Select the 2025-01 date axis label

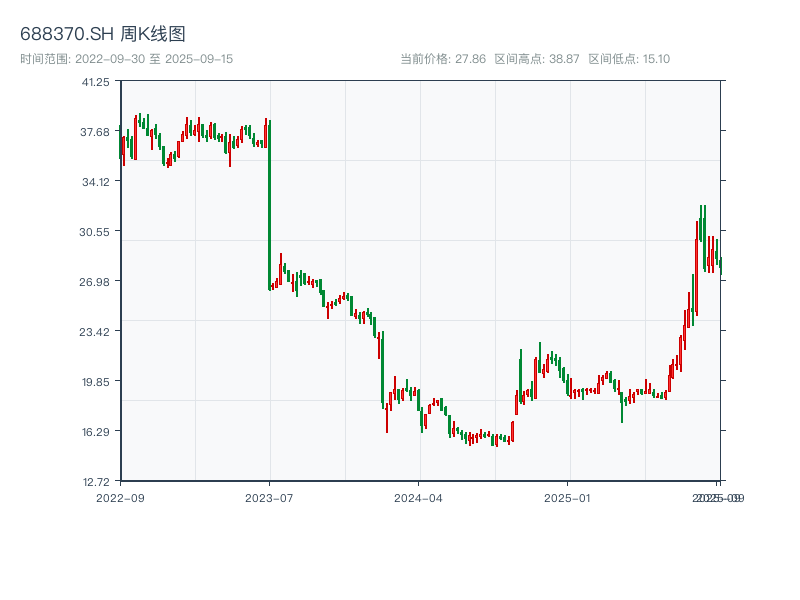(x=569, y=497)
